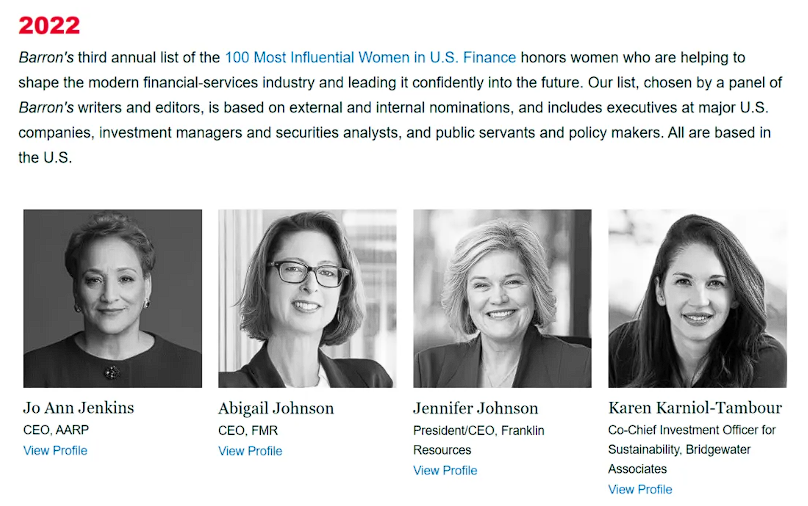Select the Abigail Johnson name heading
Screen dimensions: 808x506
276,408
